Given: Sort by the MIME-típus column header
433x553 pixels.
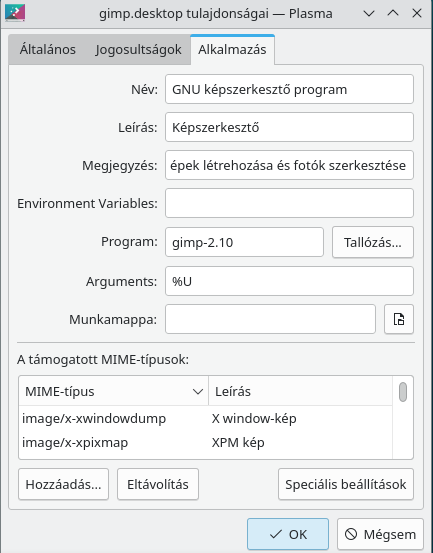Looking at the screenshot, I should [114, 391].
